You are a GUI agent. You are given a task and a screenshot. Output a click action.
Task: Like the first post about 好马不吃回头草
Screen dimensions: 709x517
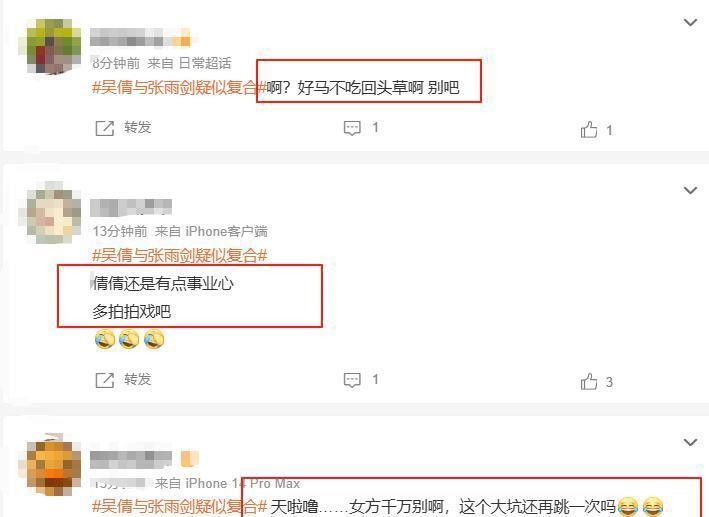589,129
